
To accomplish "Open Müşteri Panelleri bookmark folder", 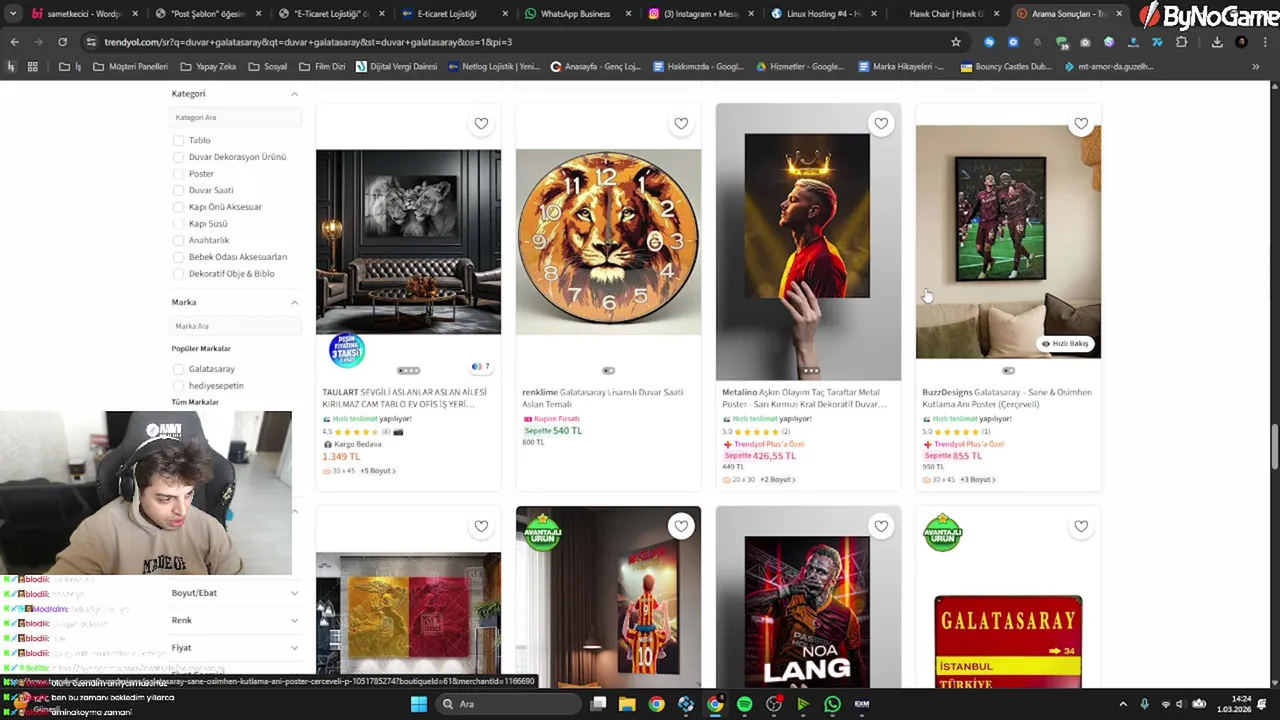I will 131,67.
